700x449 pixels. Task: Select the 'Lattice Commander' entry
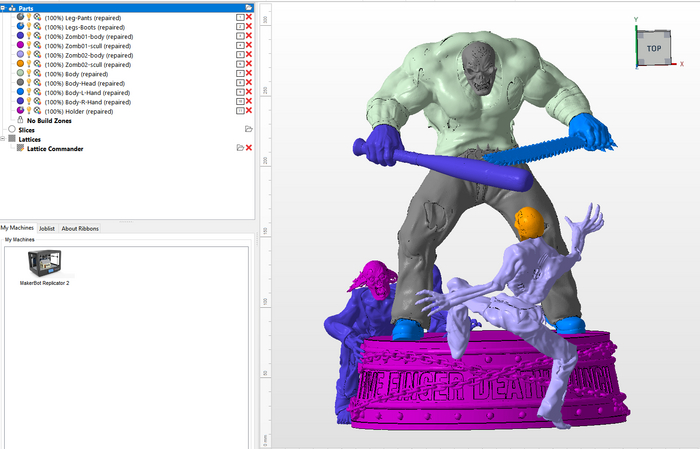pyautogui.click(x=55, y=149)
